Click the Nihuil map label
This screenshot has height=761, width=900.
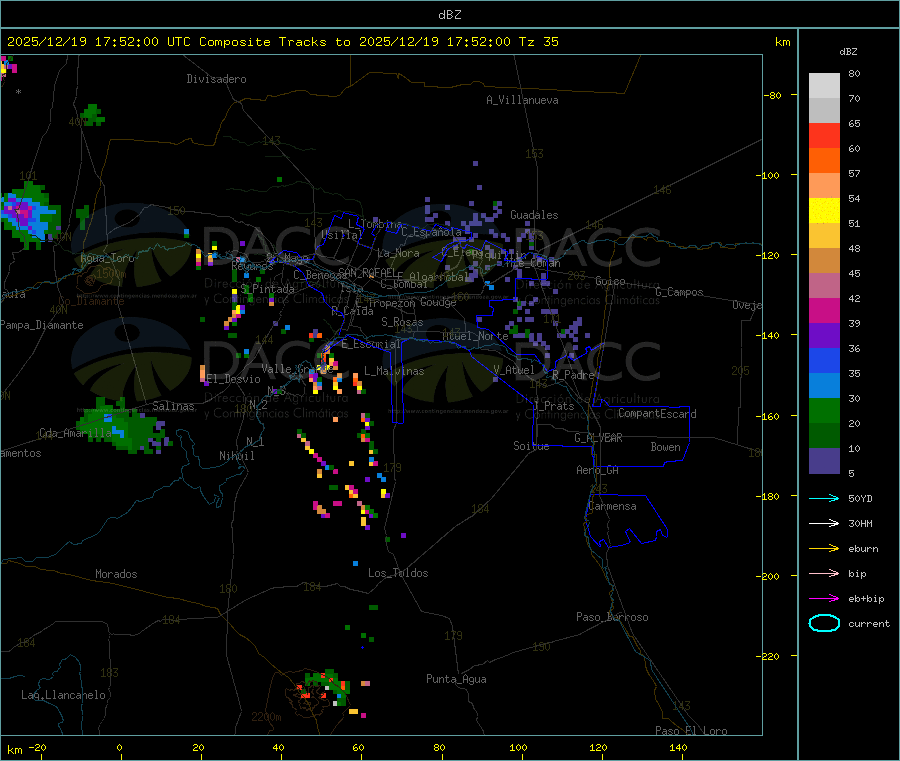click(236, 456)
